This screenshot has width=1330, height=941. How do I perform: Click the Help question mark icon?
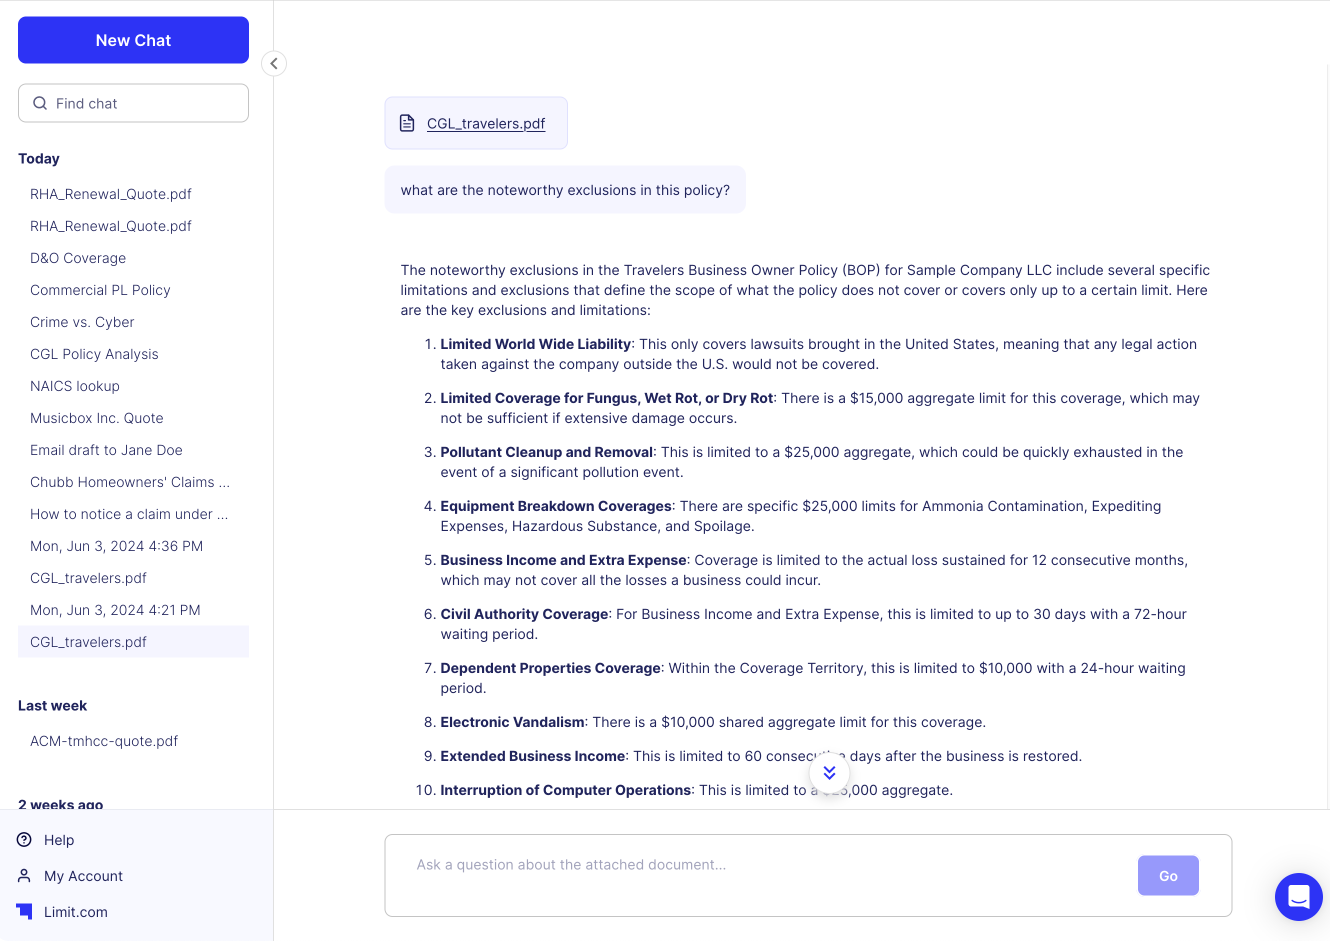[24, 840]
